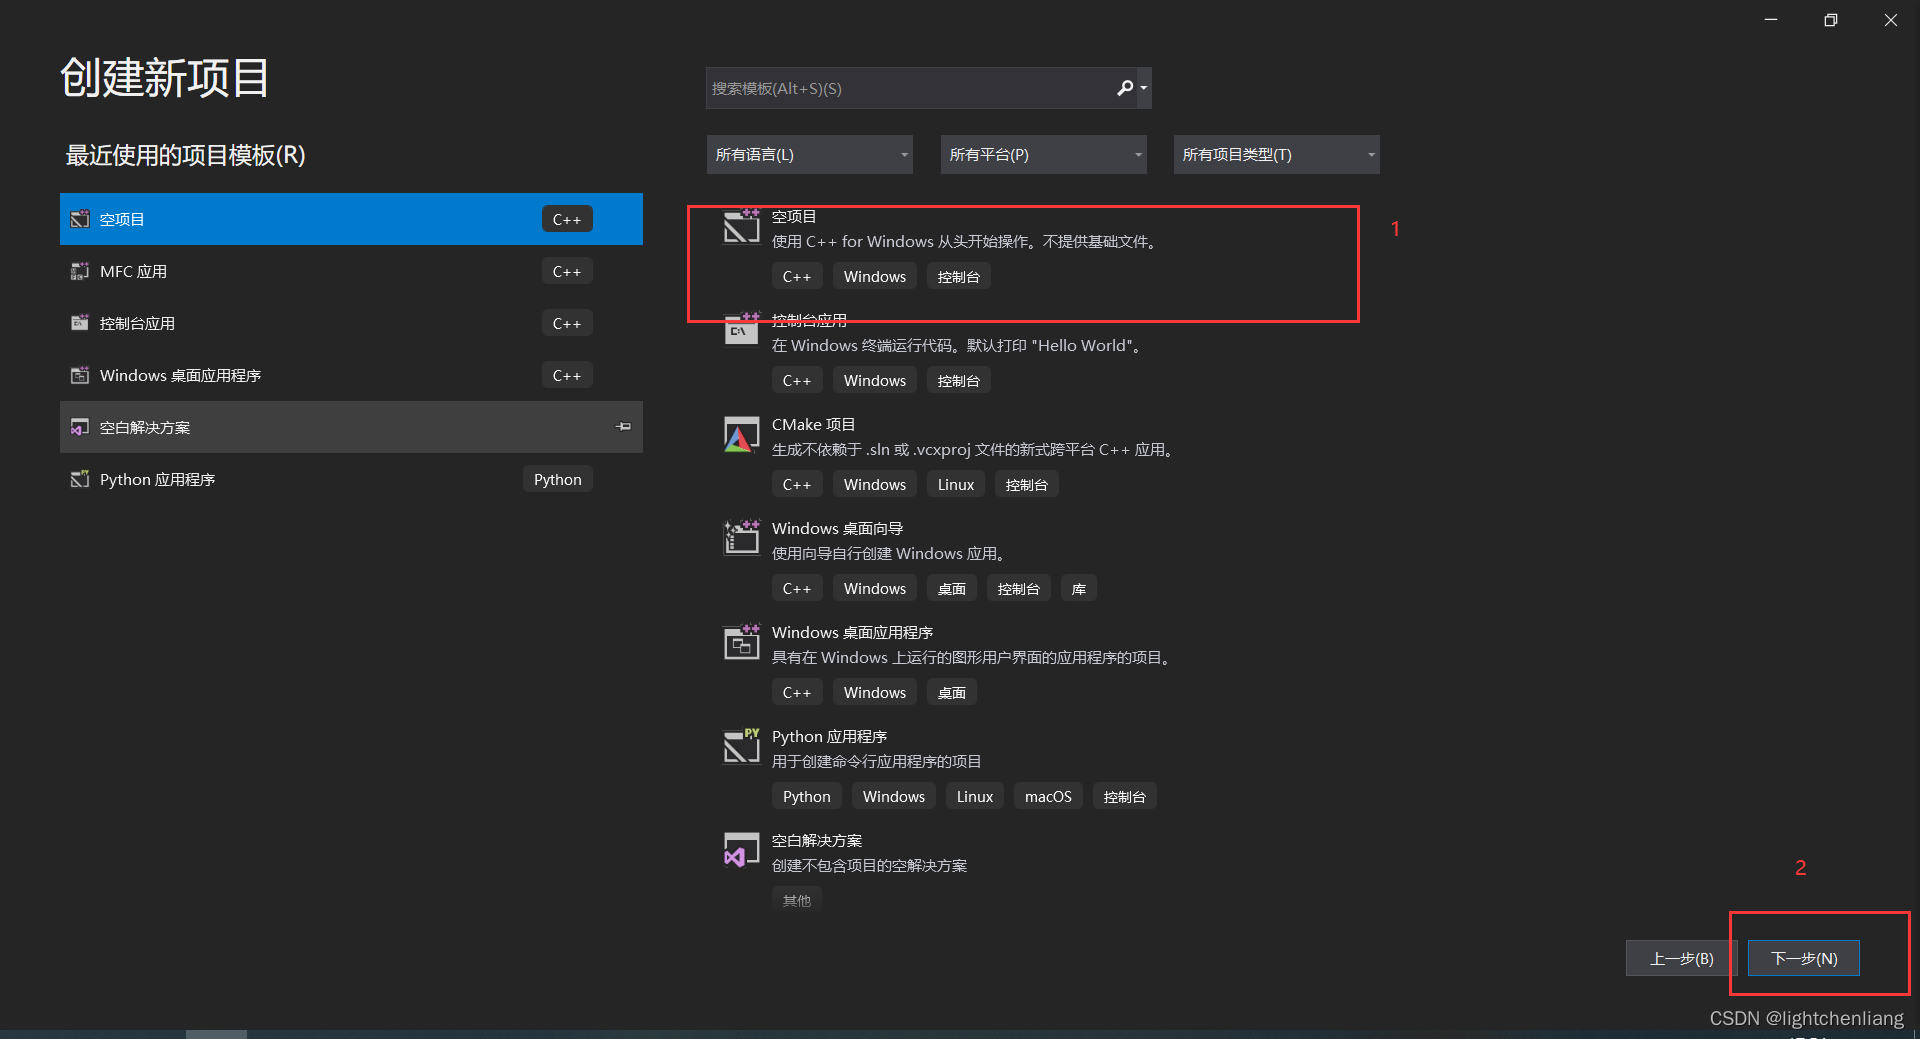
Task: Open the 所有语言 language filter
Action: tap(810, 155)
